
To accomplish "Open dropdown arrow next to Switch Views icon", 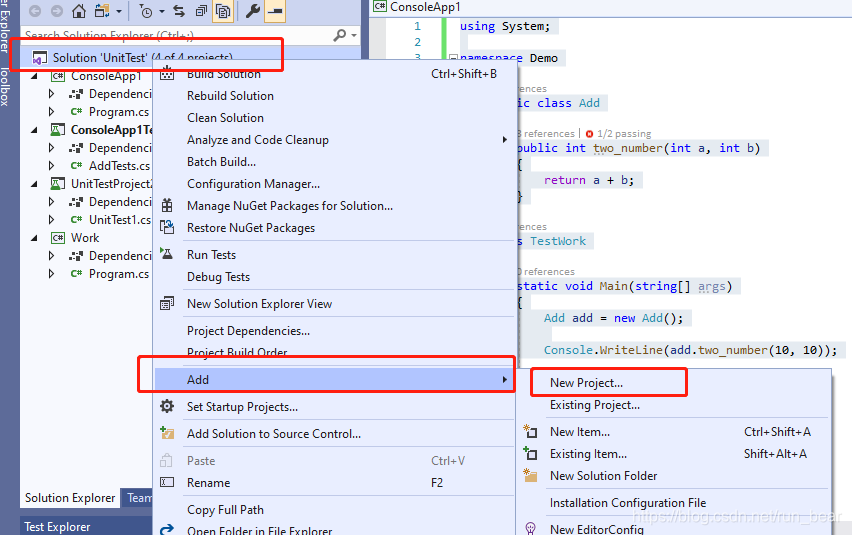I will tap(119, 11).
